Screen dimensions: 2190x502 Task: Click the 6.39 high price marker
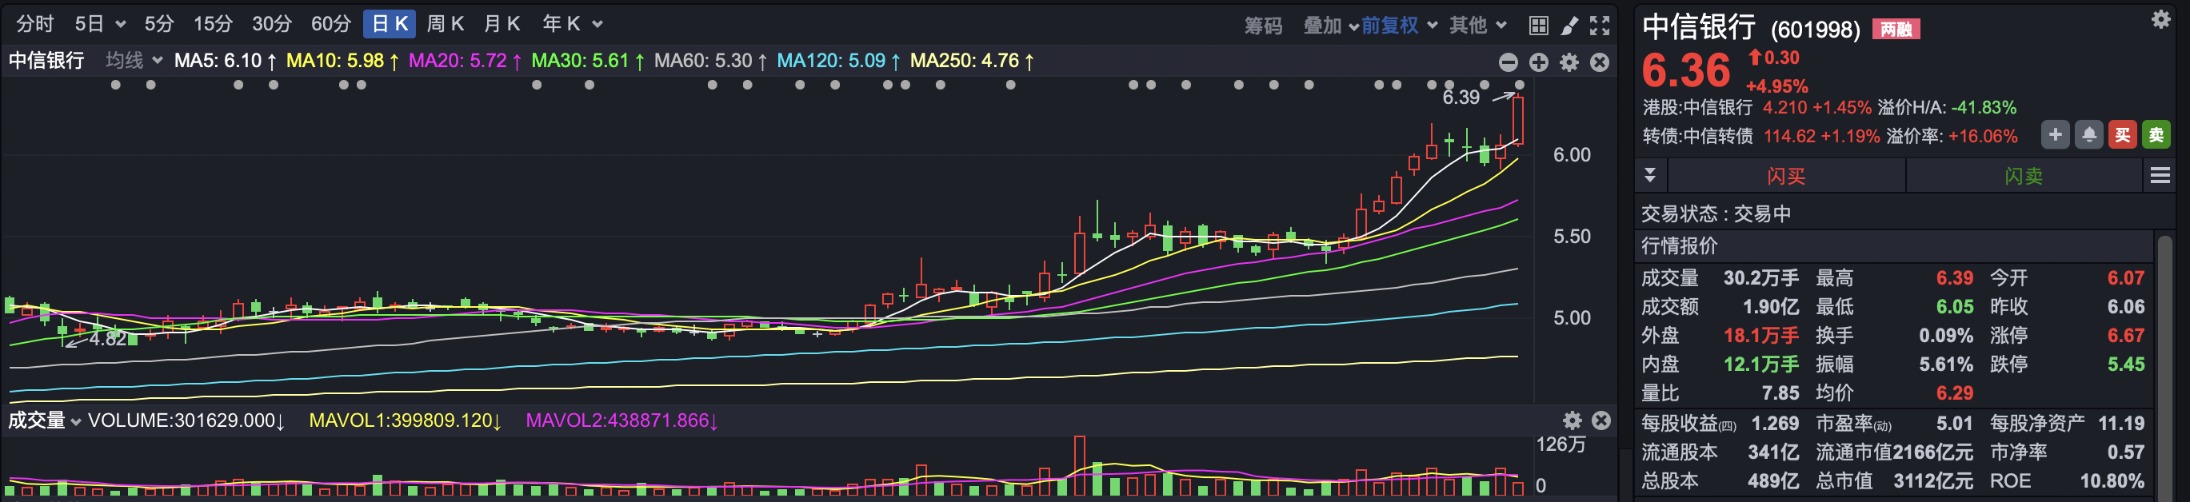click(x=1461, y=97)
